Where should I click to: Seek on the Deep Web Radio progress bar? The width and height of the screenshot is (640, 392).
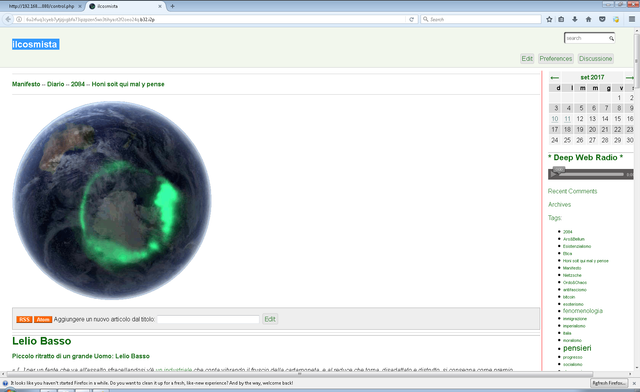[592, 174]
